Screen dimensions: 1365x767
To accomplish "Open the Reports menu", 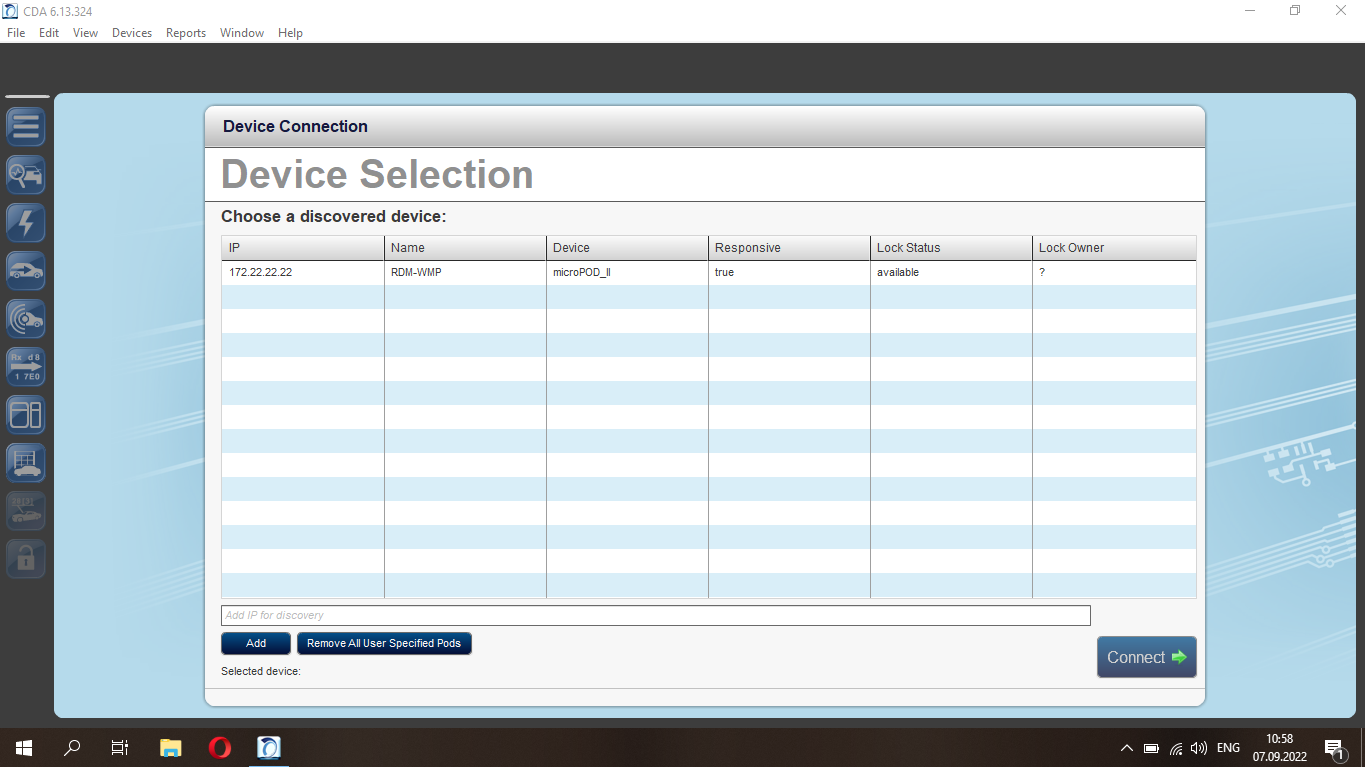I will [x=186, y=33].
